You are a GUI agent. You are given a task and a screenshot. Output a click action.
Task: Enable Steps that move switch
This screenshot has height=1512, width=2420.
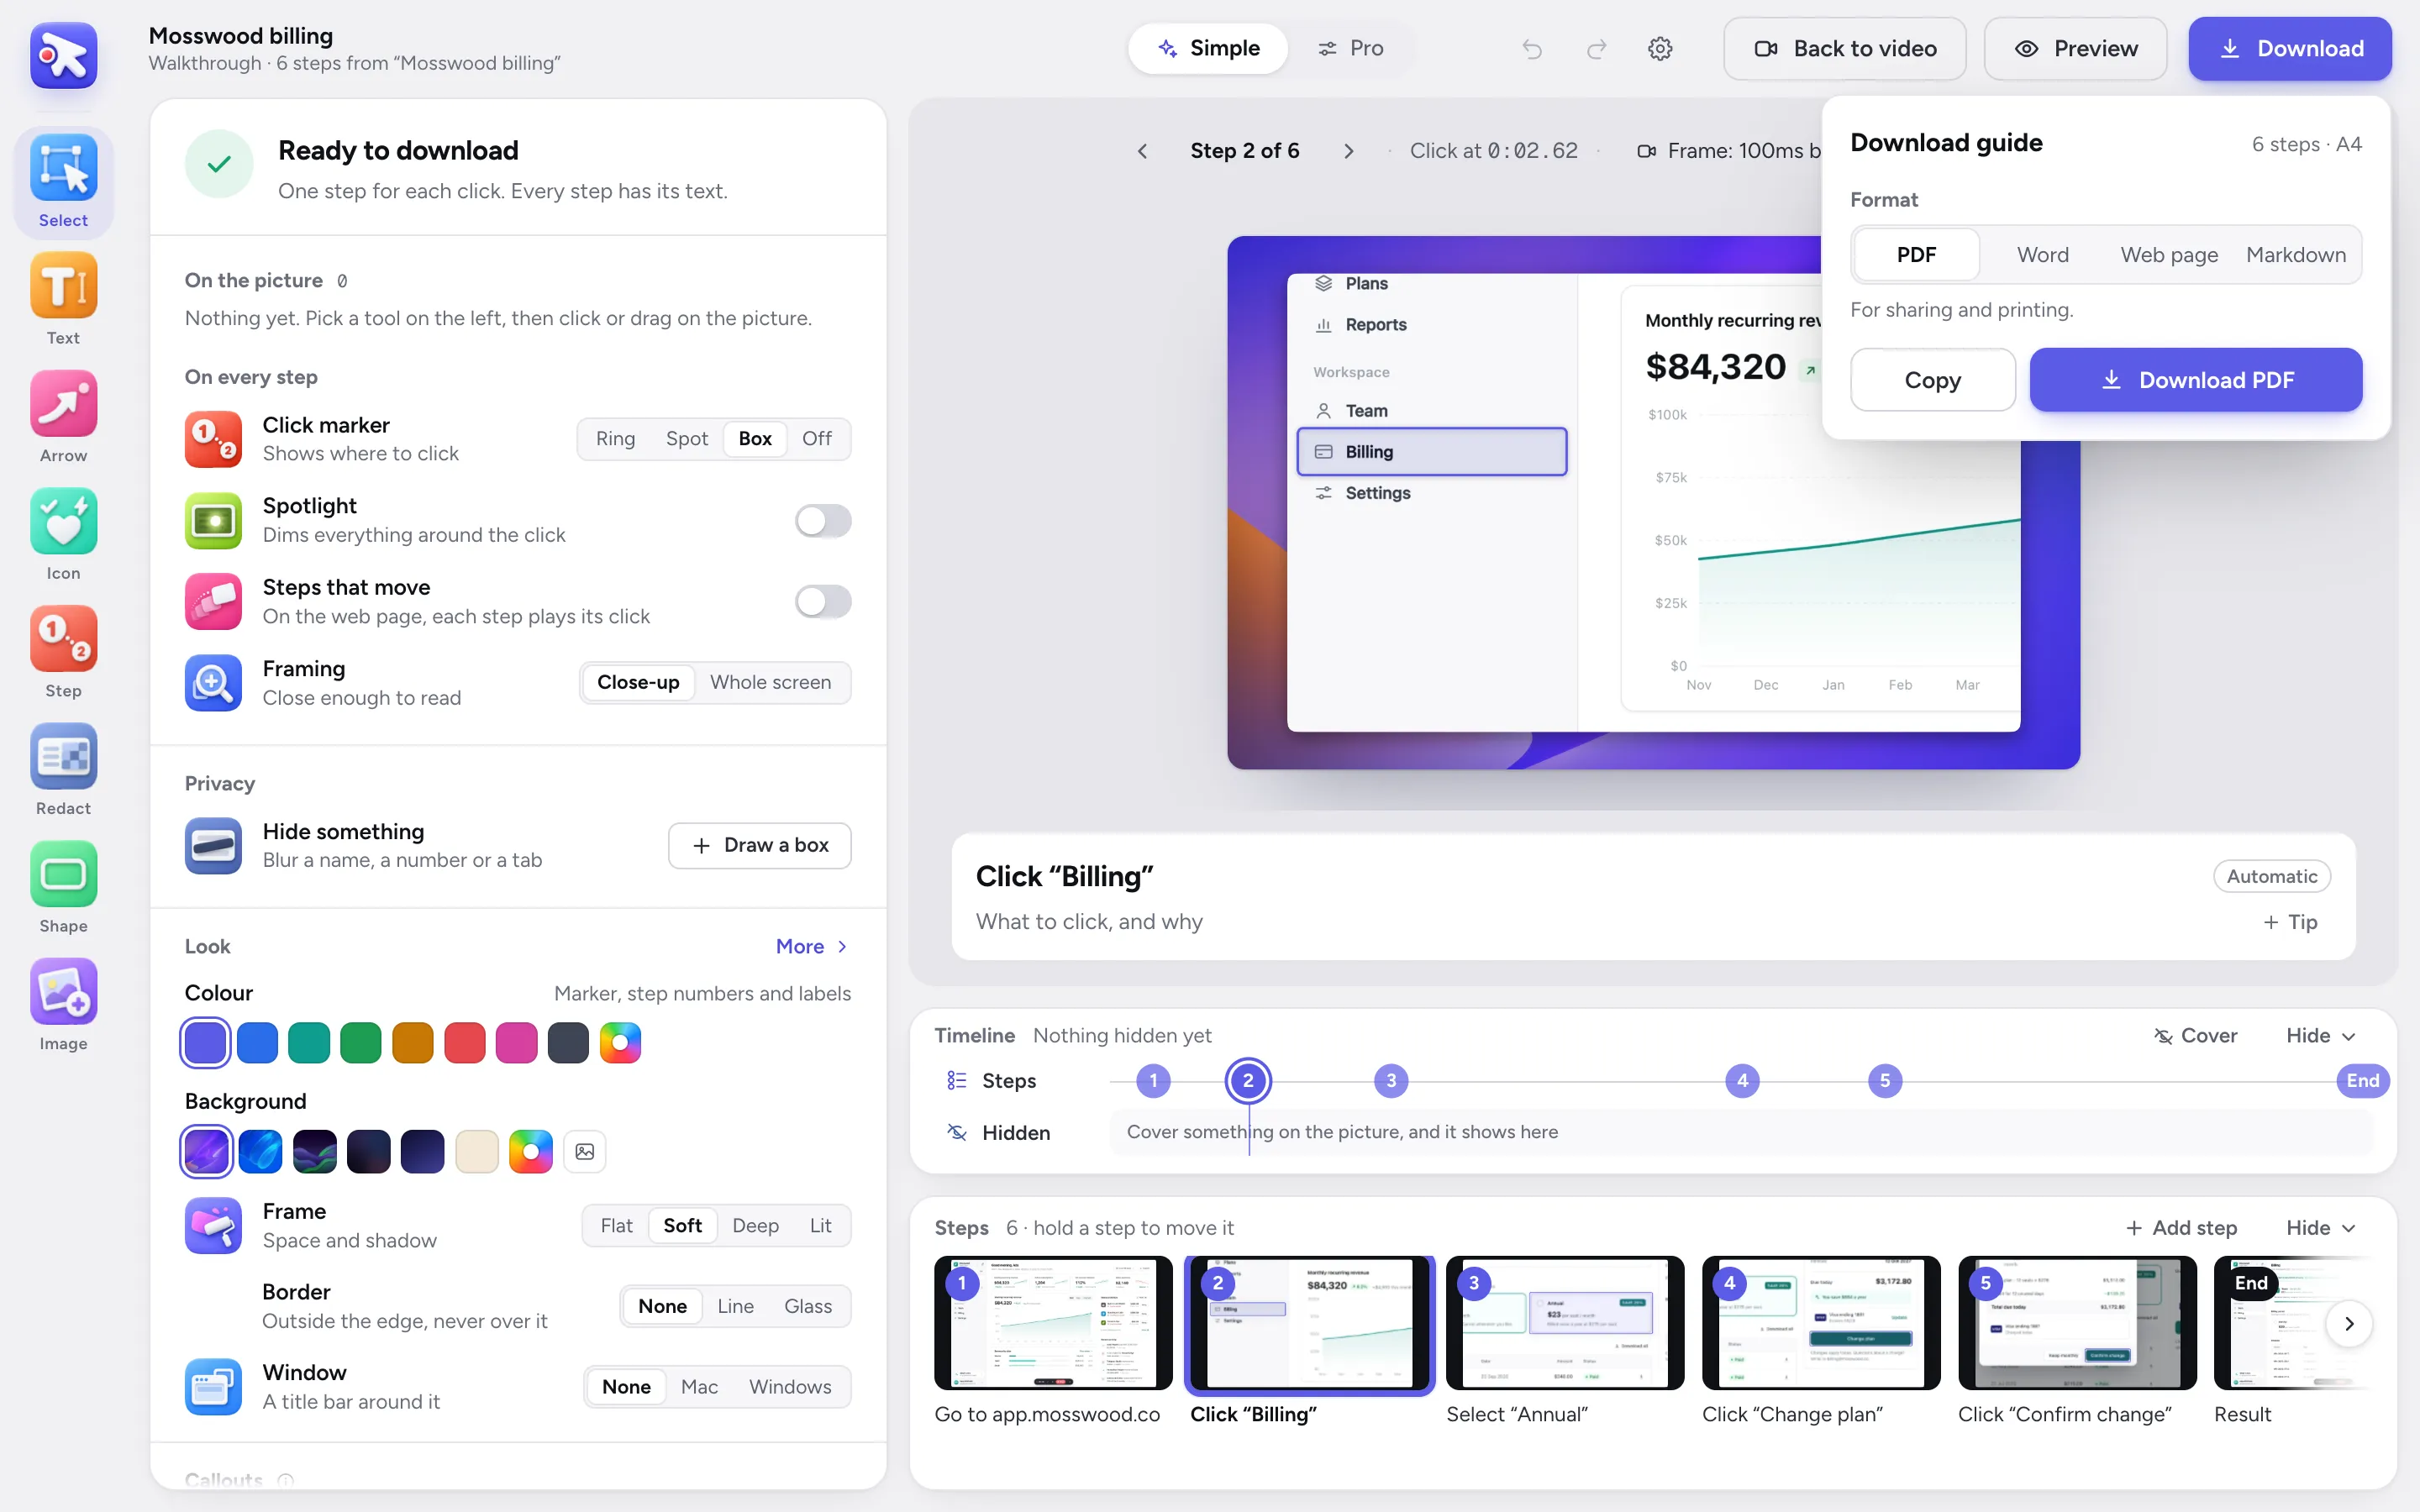pos(823,601)
